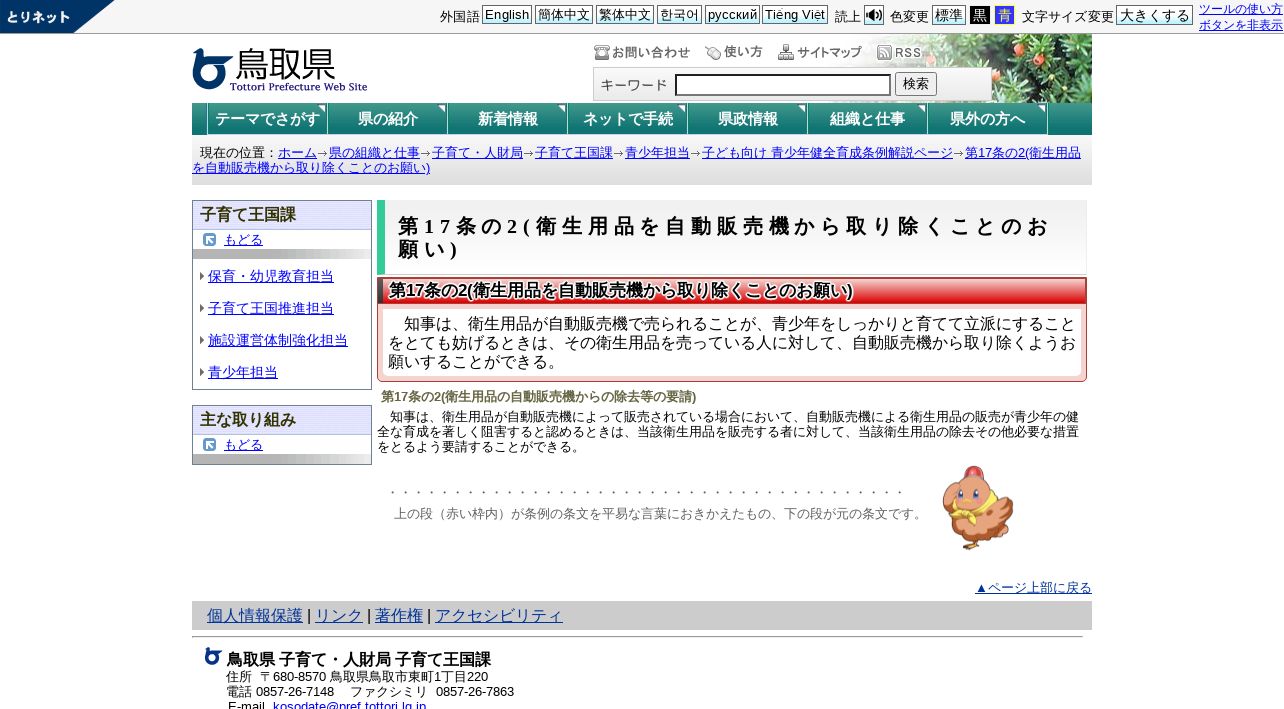Click 第17条の2(衛生用品の自動販売機からの除去等の要請) heading

pyautogui.click(x=539, y=397)
